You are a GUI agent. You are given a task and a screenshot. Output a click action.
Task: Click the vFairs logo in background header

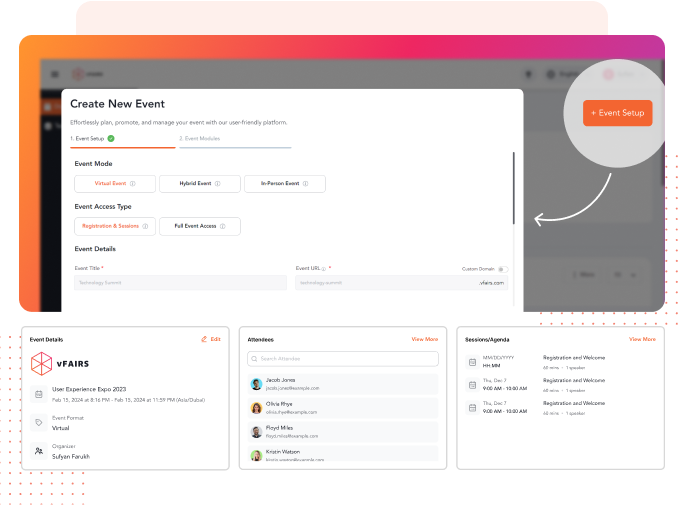click(x=88, y=74)
